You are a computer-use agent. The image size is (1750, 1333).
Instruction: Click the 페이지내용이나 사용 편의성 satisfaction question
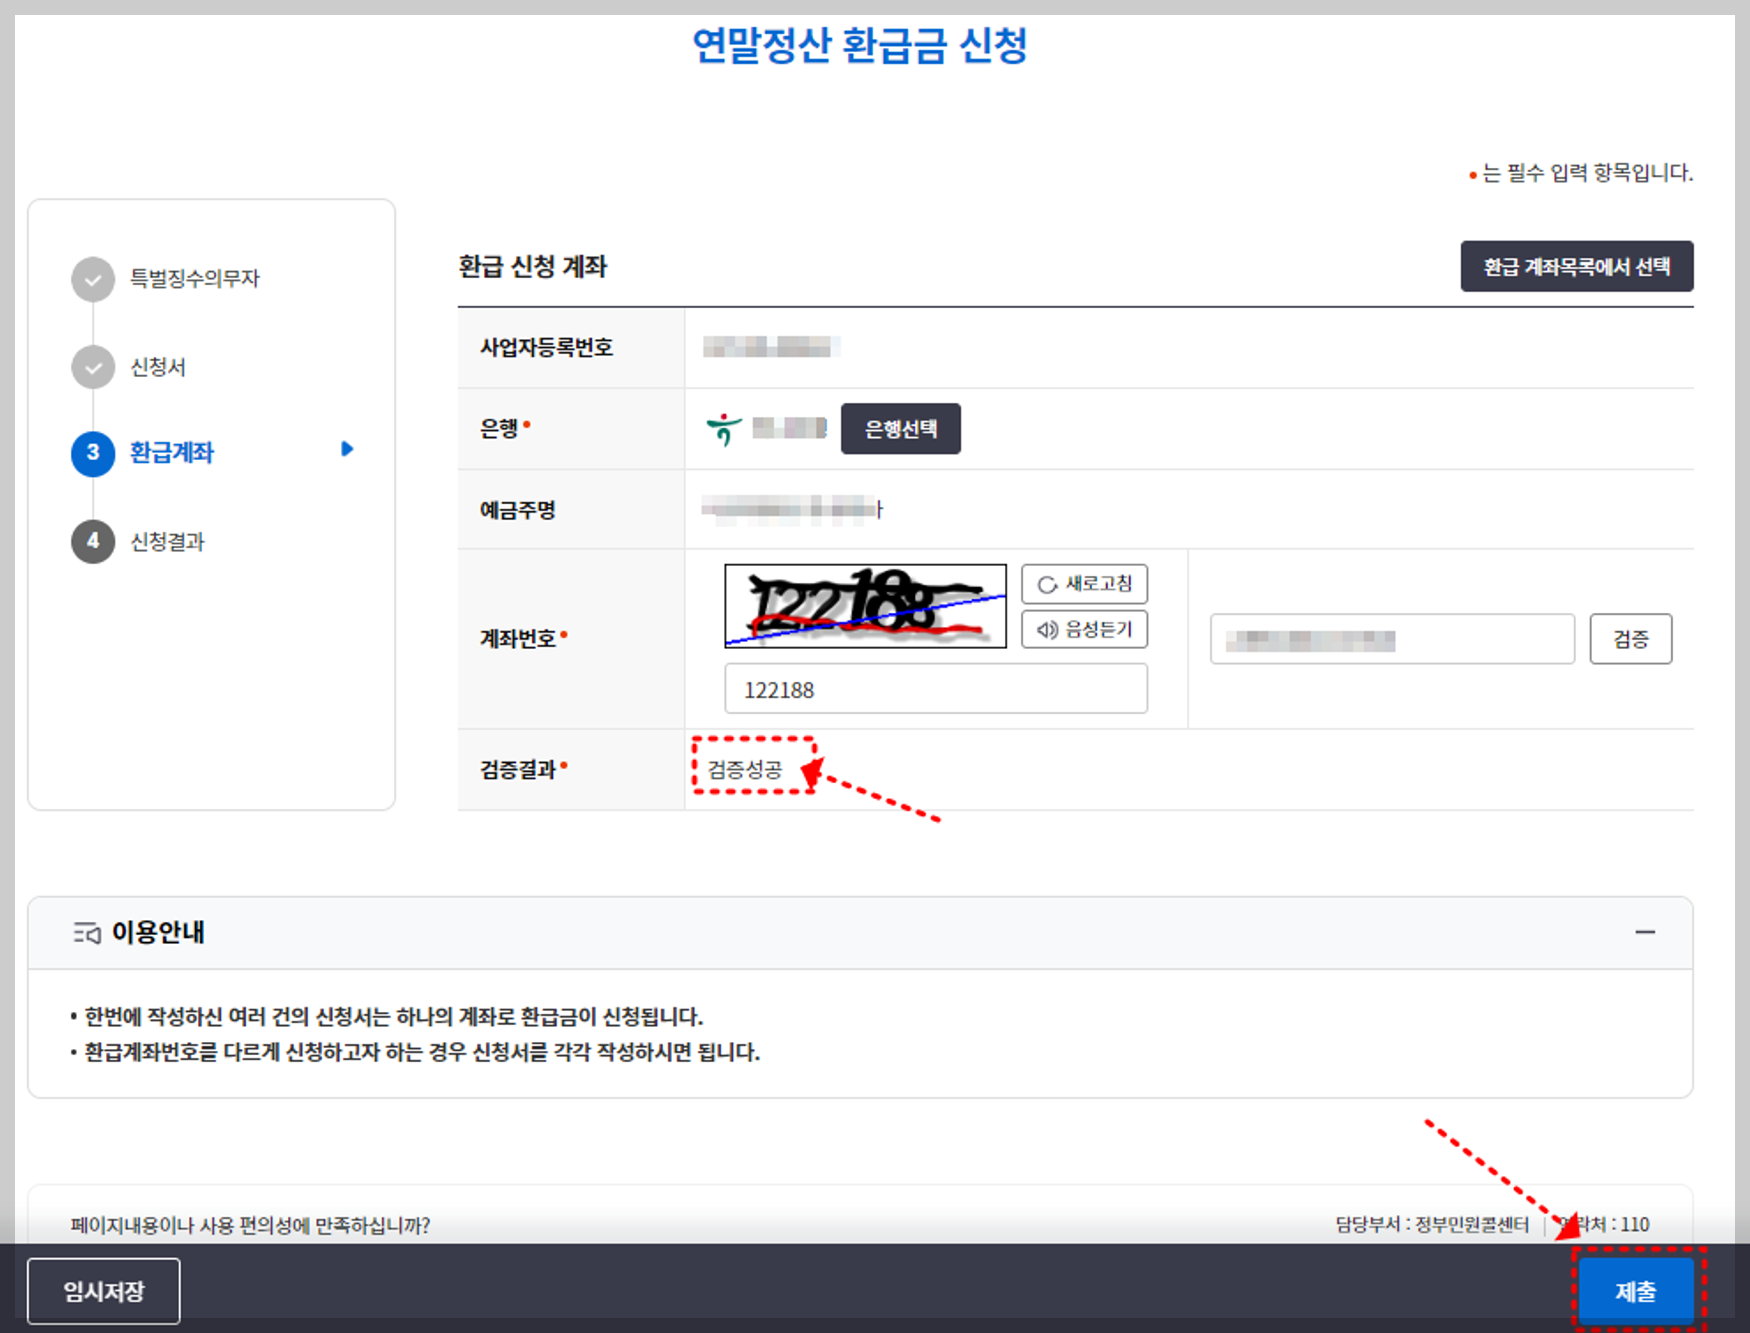[250, 1225]
